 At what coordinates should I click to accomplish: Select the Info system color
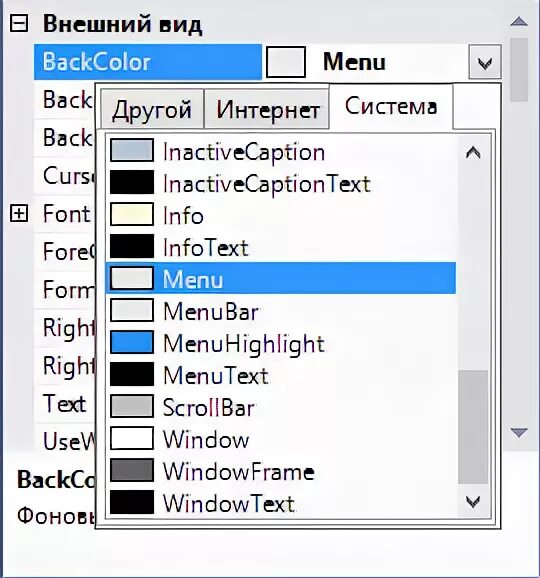pos(281,215)
